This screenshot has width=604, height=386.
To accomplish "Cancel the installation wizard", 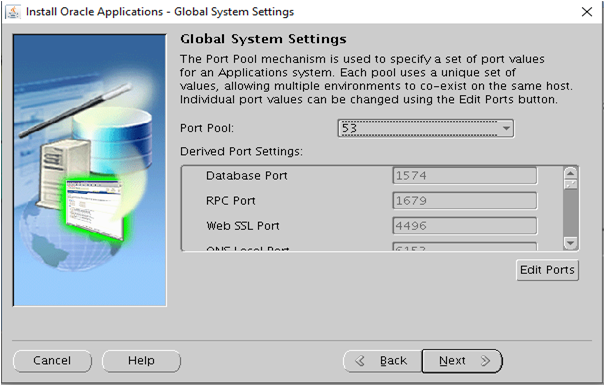I will pyautogui.click(x=52, y=361).
